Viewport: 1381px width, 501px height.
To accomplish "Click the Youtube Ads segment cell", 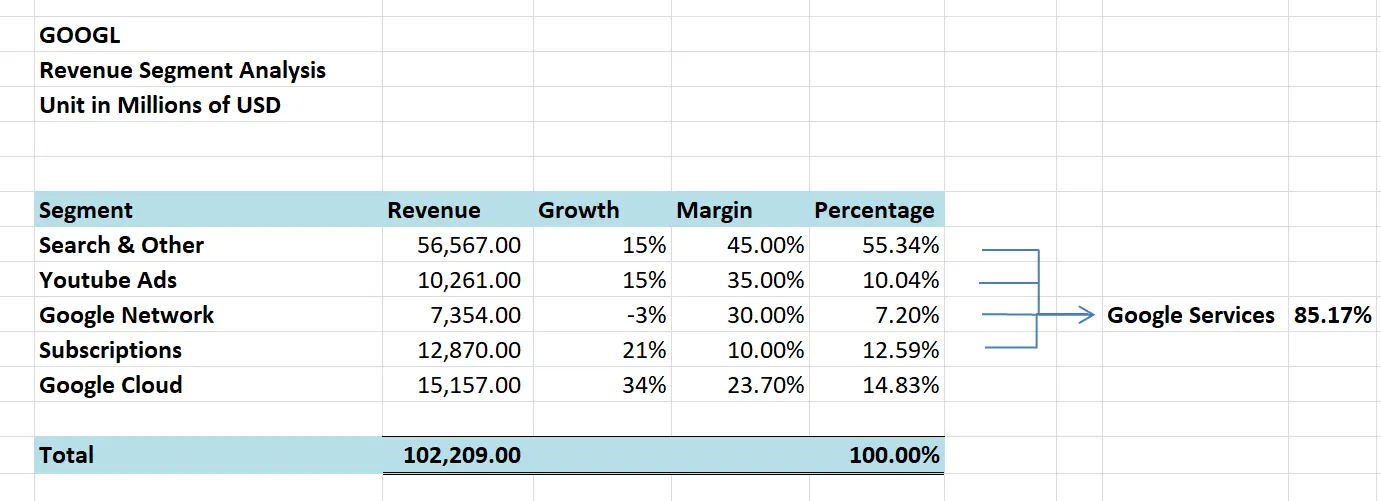I will pyautogui.click(x=208, y=280).
